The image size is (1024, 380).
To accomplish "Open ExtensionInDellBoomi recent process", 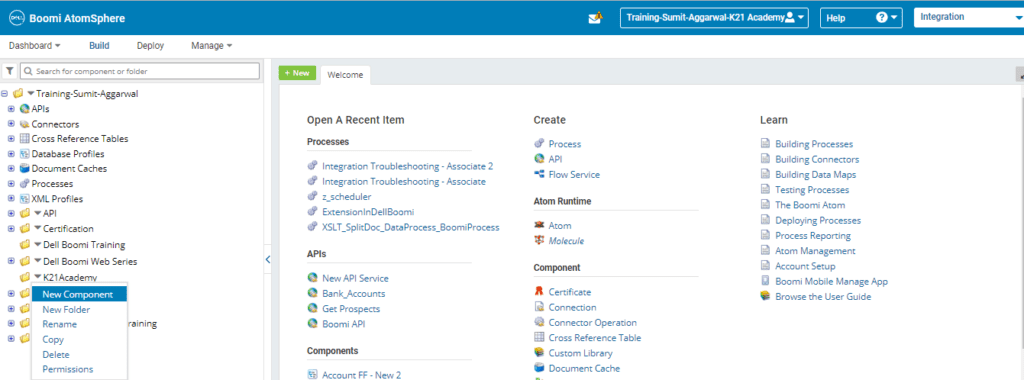I will point(368,212).
